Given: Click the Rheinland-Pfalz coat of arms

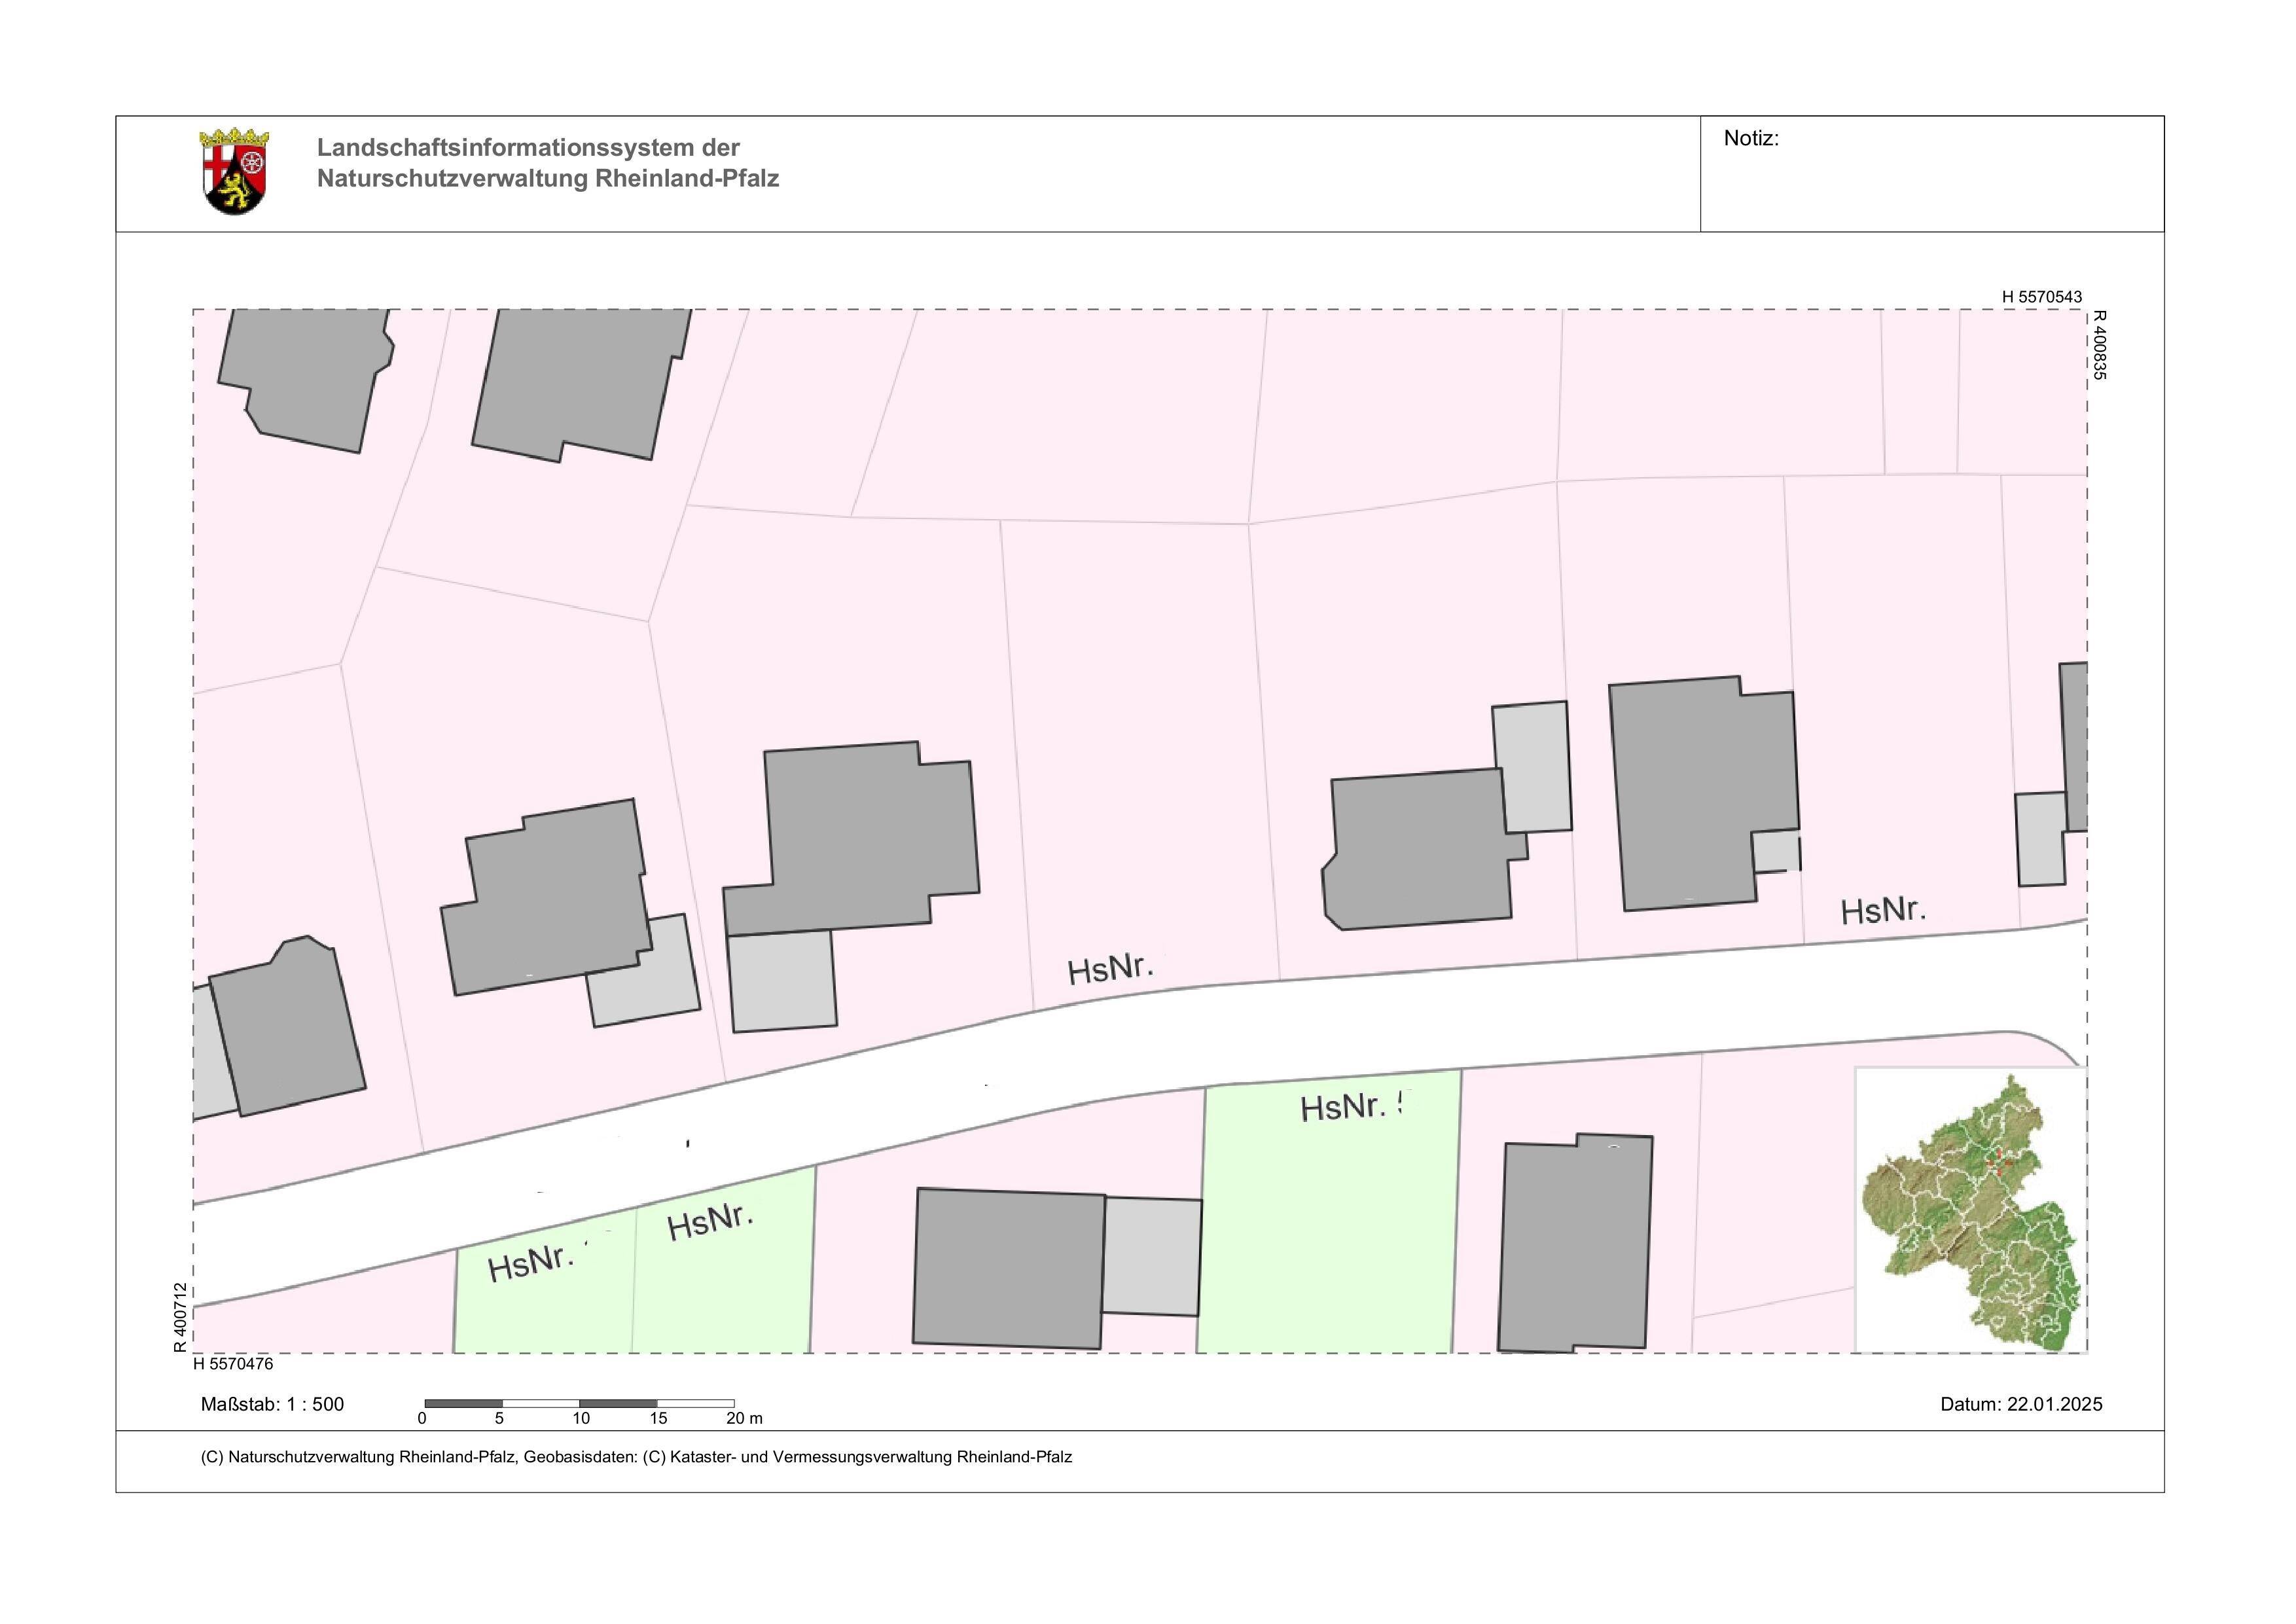Looking at the screenshot, I should pos(236,170).
